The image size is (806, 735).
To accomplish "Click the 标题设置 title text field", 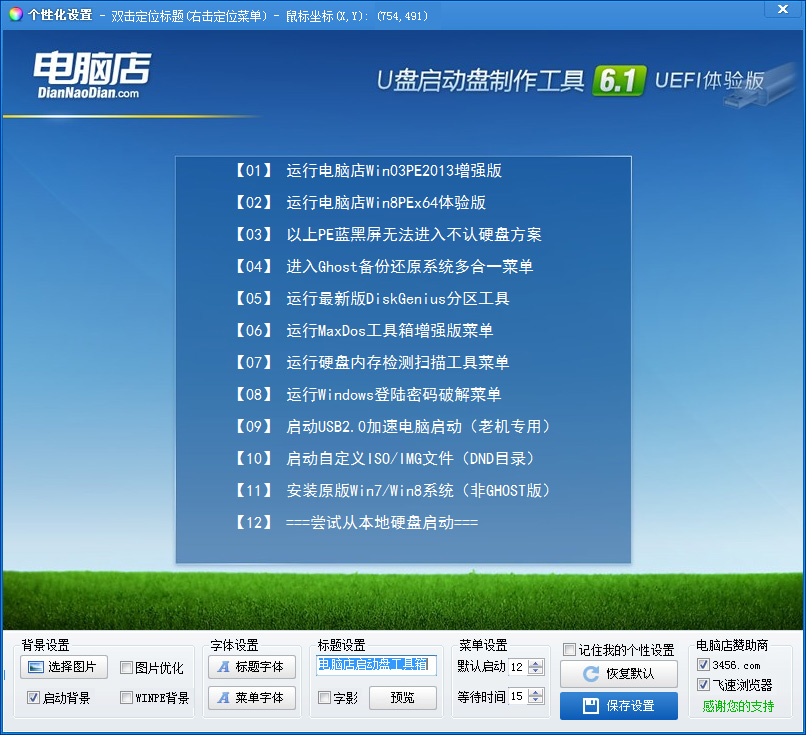I will click(376, 665).
